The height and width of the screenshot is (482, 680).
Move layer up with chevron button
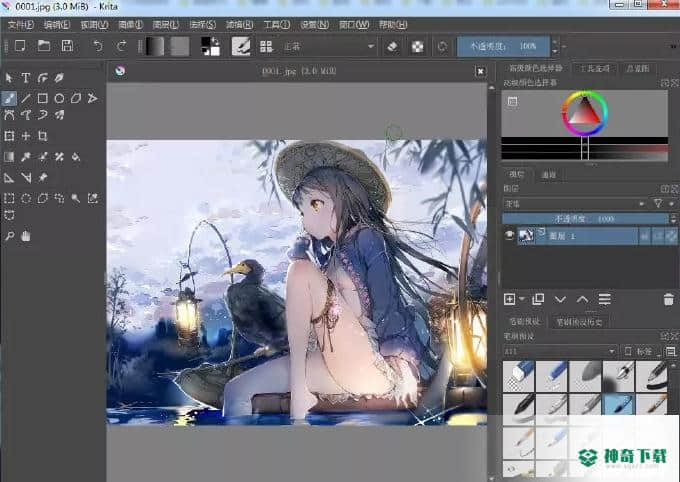tap(582, 299)
